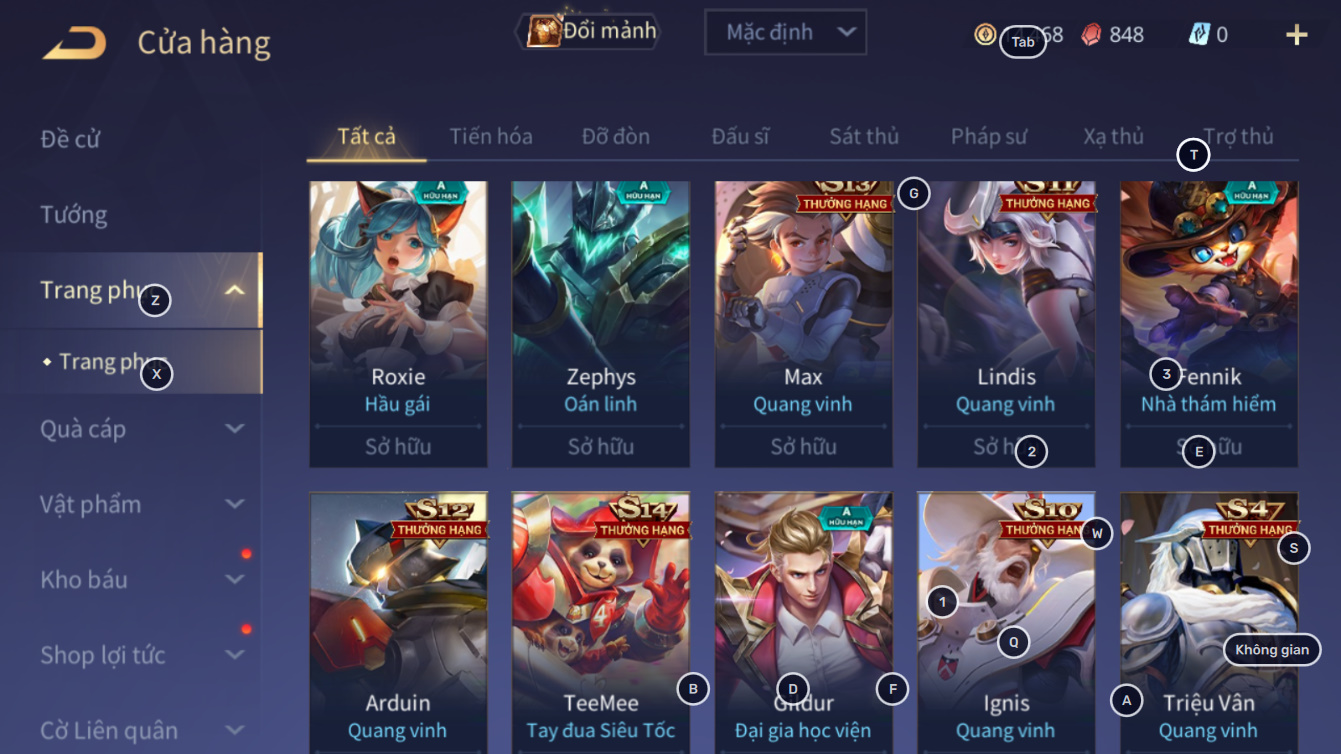Click the S13 Thưởng hạng badge on Max

click(x=846, y=197)
